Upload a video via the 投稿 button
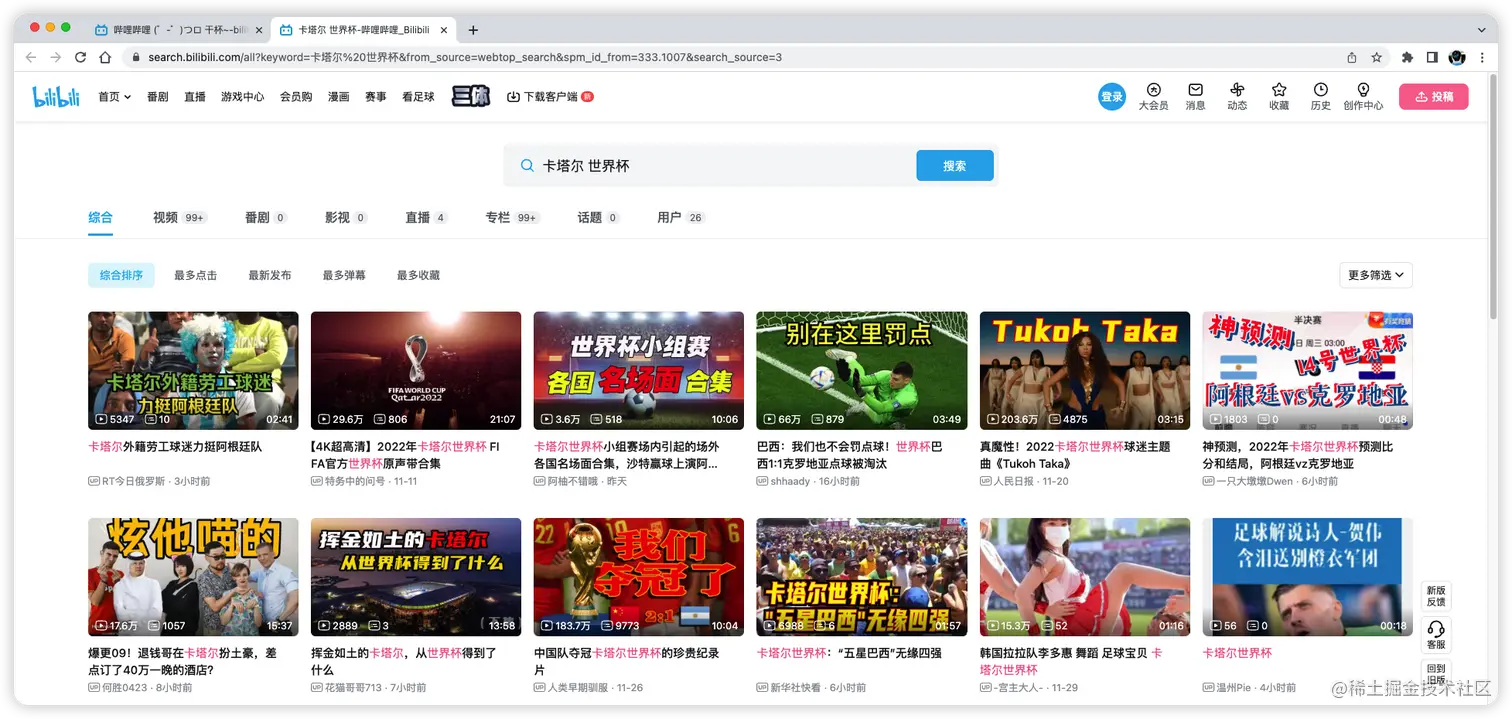 (x=1433, y=96)
